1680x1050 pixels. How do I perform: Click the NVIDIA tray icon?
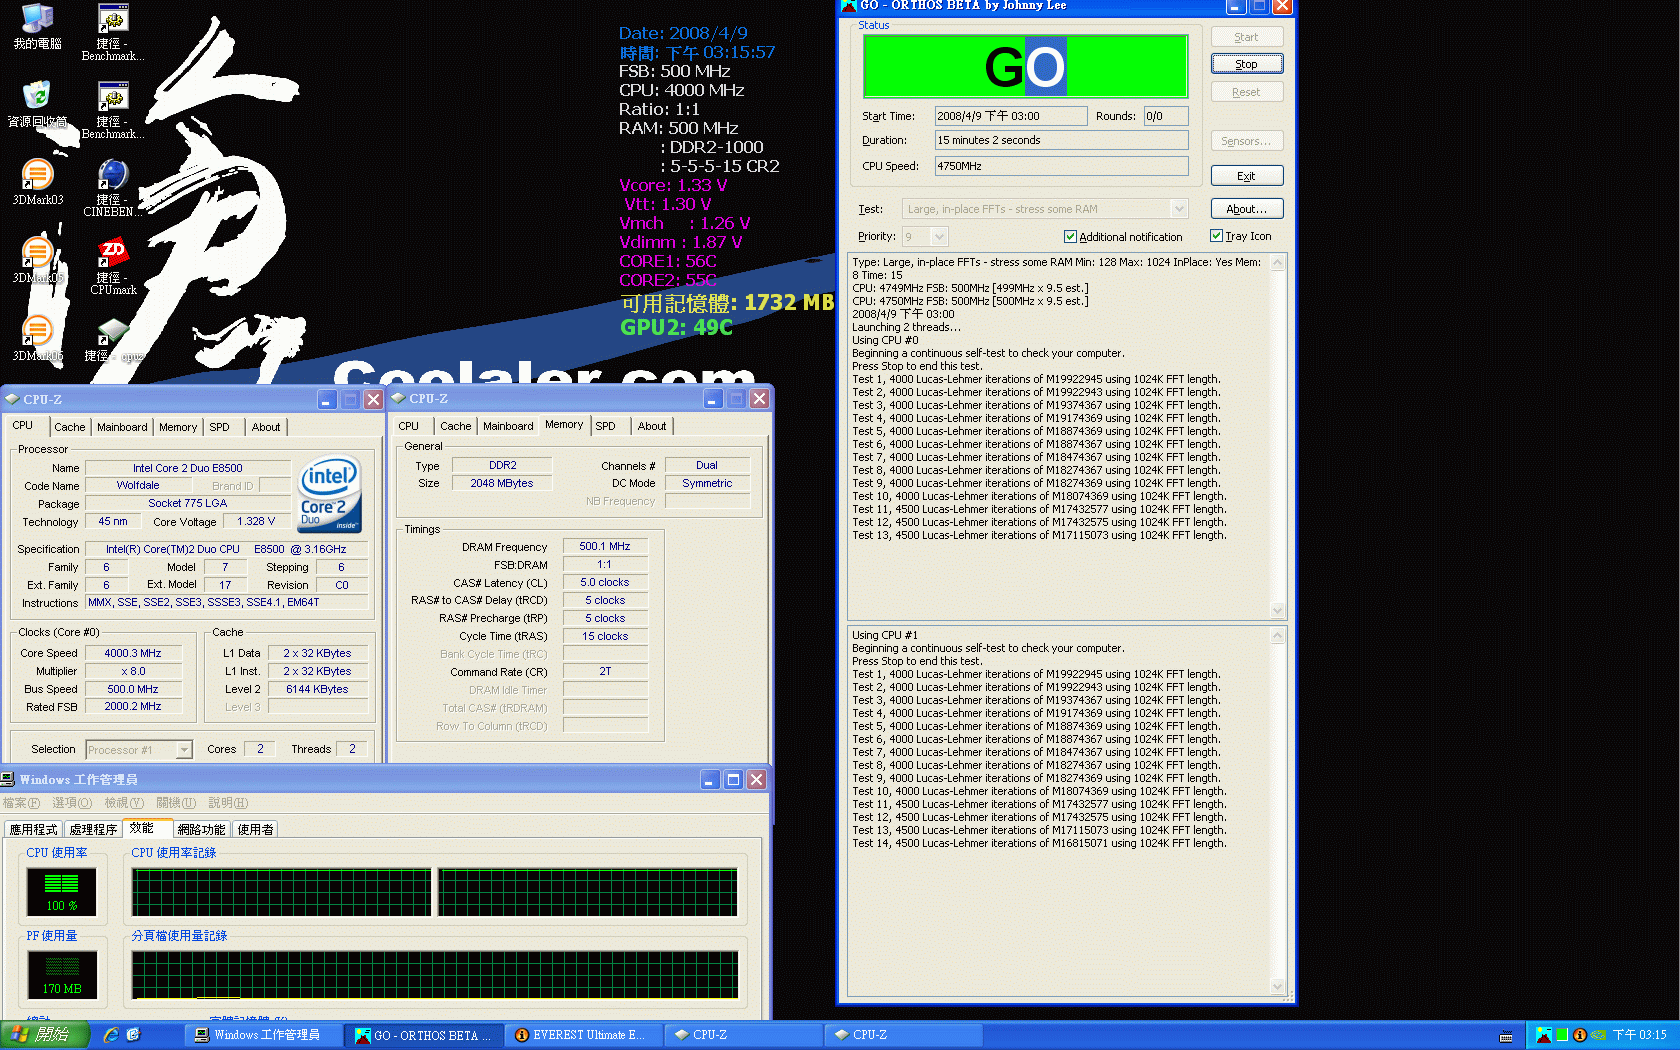1598,1035
